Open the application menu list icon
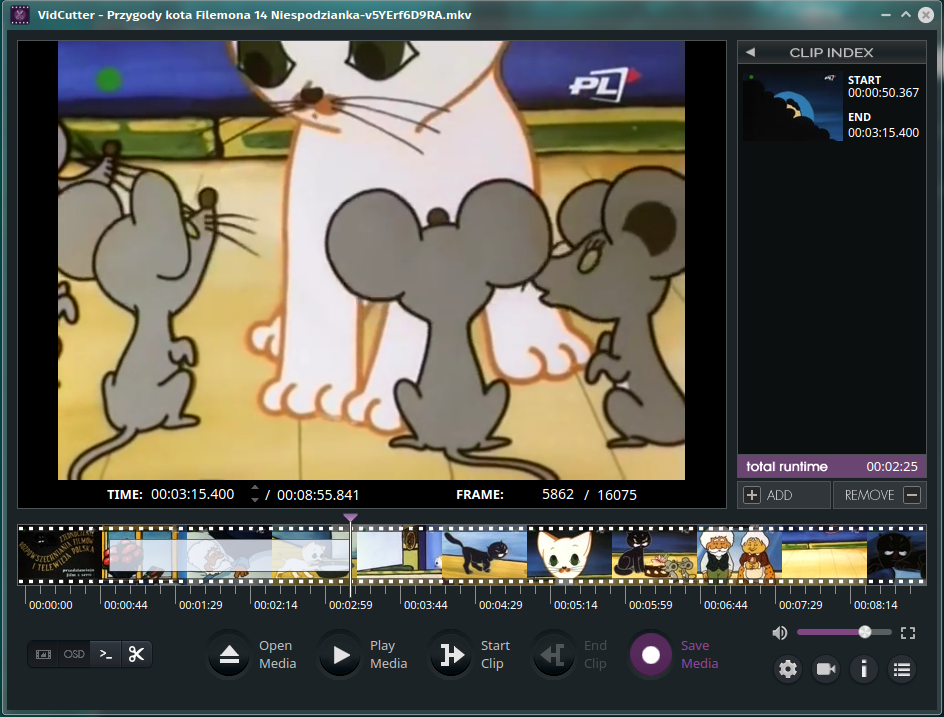This screenshot has width=944, height=717. [x=902, y=669]
